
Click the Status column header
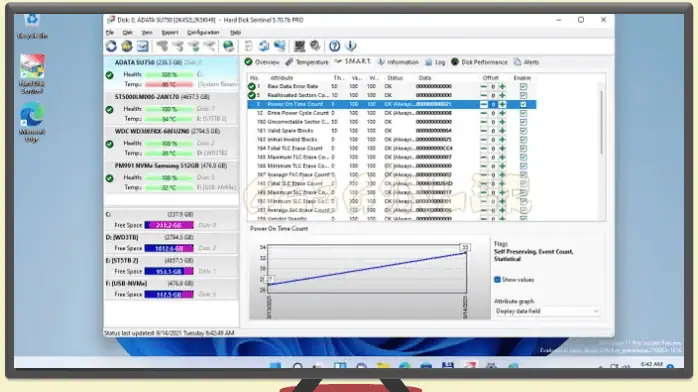(394, 78)
